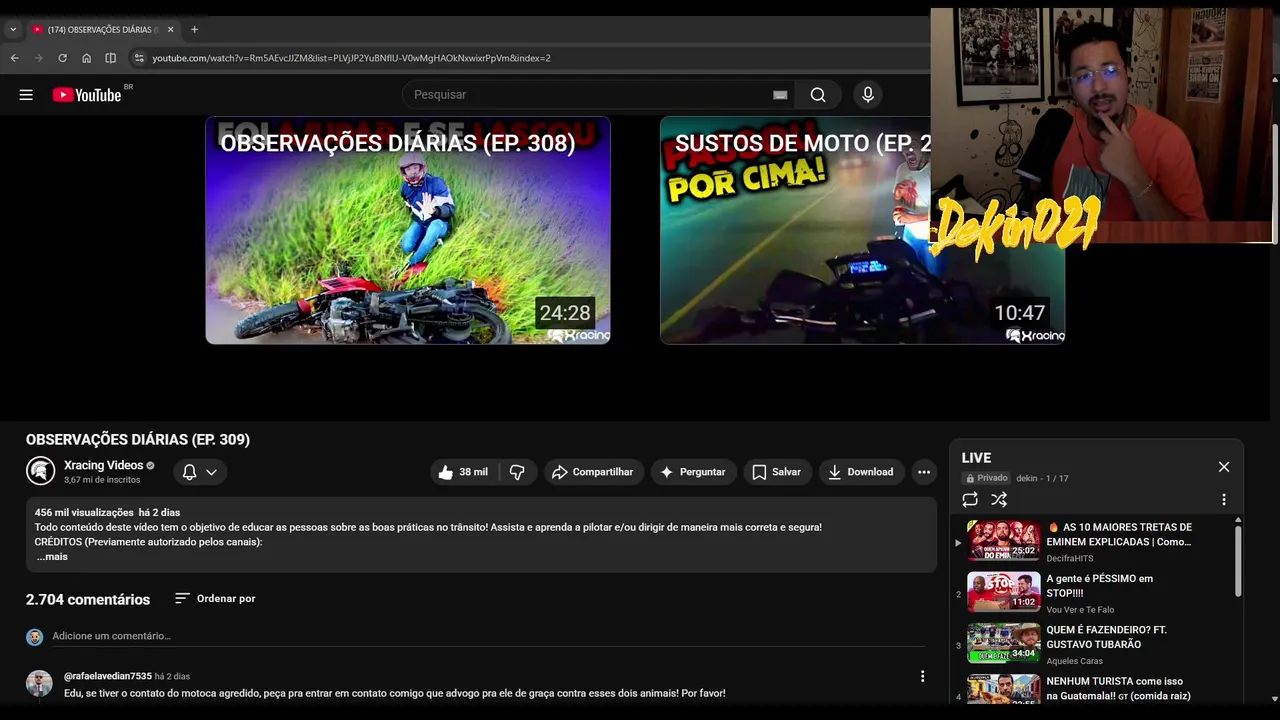The width and height of the screenshot is (1280, 720).
Task: Play AS 10 MAIORES TRETAS DE EMINEM playlist item
Action: (1095, 541)
